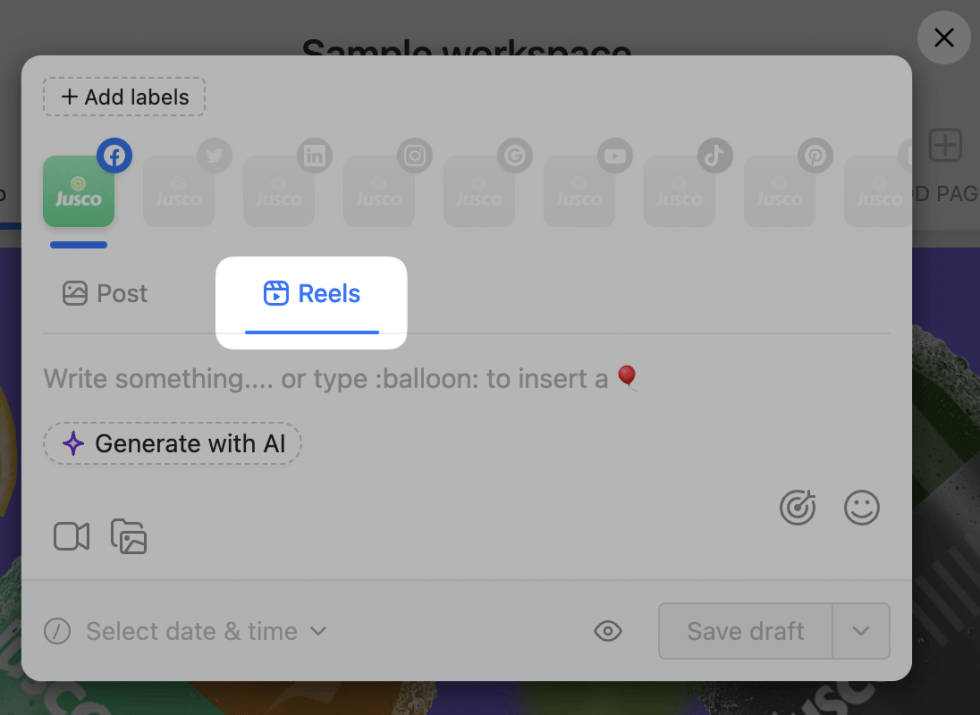Click the Generate with AI button

pyautogui.click(x=171, y=443)
